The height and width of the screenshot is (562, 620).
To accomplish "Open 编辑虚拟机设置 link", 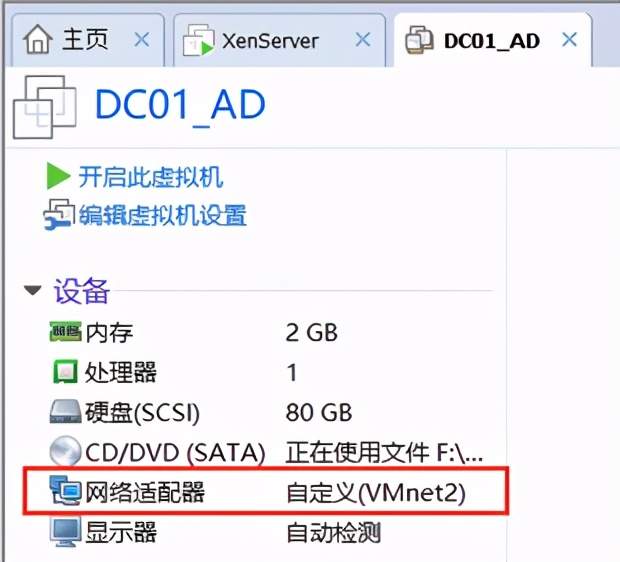I will 163,215.
